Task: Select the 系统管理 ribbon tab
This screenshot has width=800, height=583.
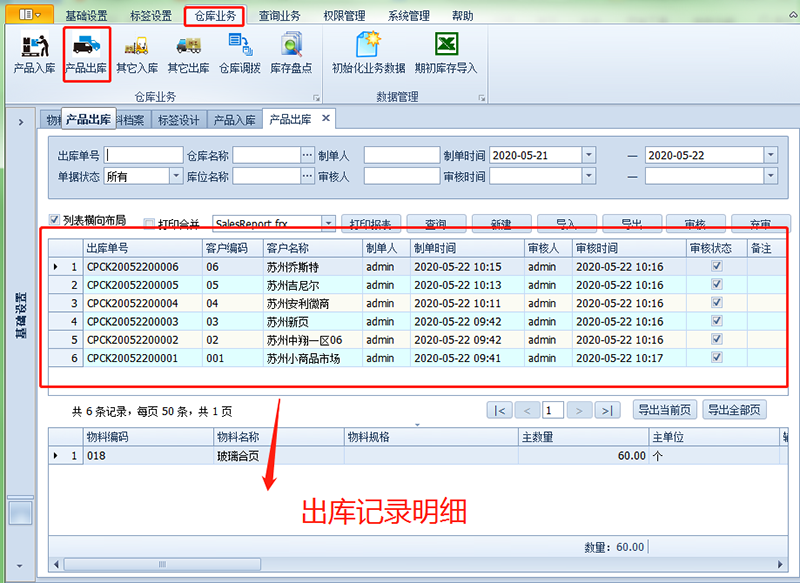Action: (x=409, y=16)
